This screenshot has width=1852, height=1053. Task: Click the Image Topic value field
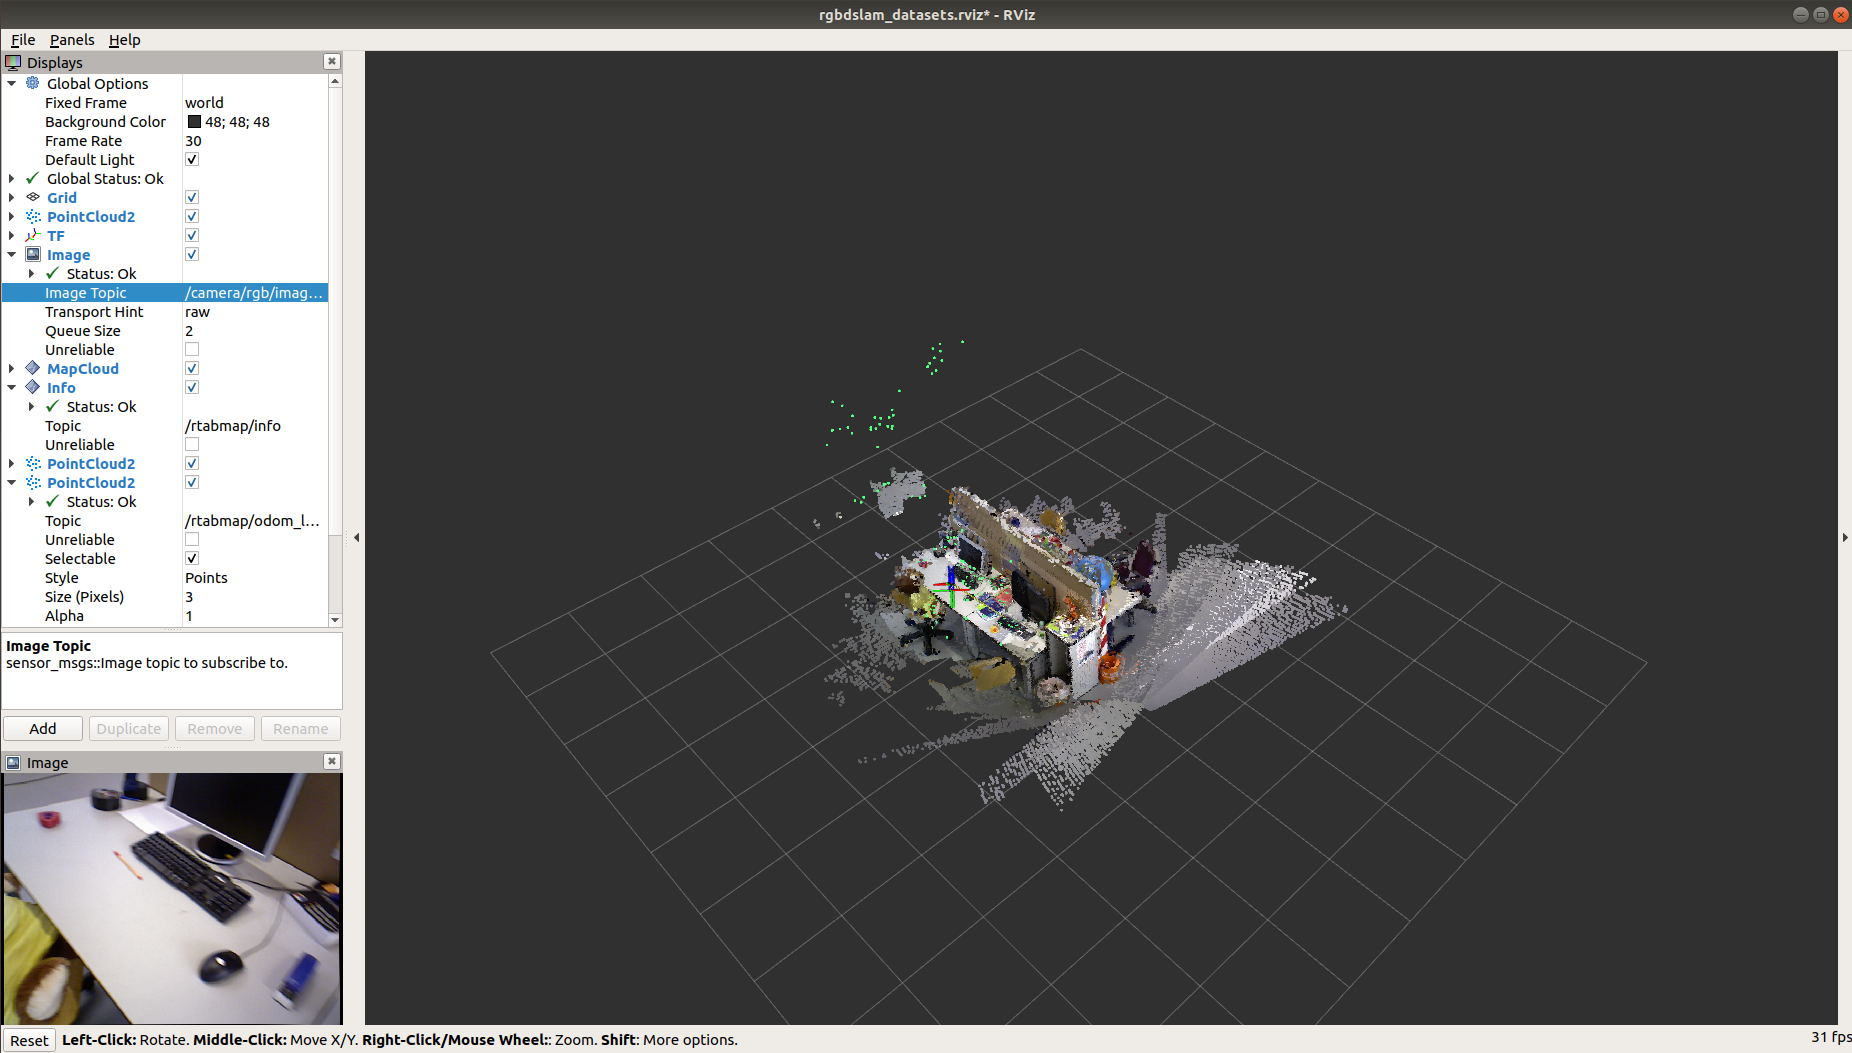tap(253, 292)
